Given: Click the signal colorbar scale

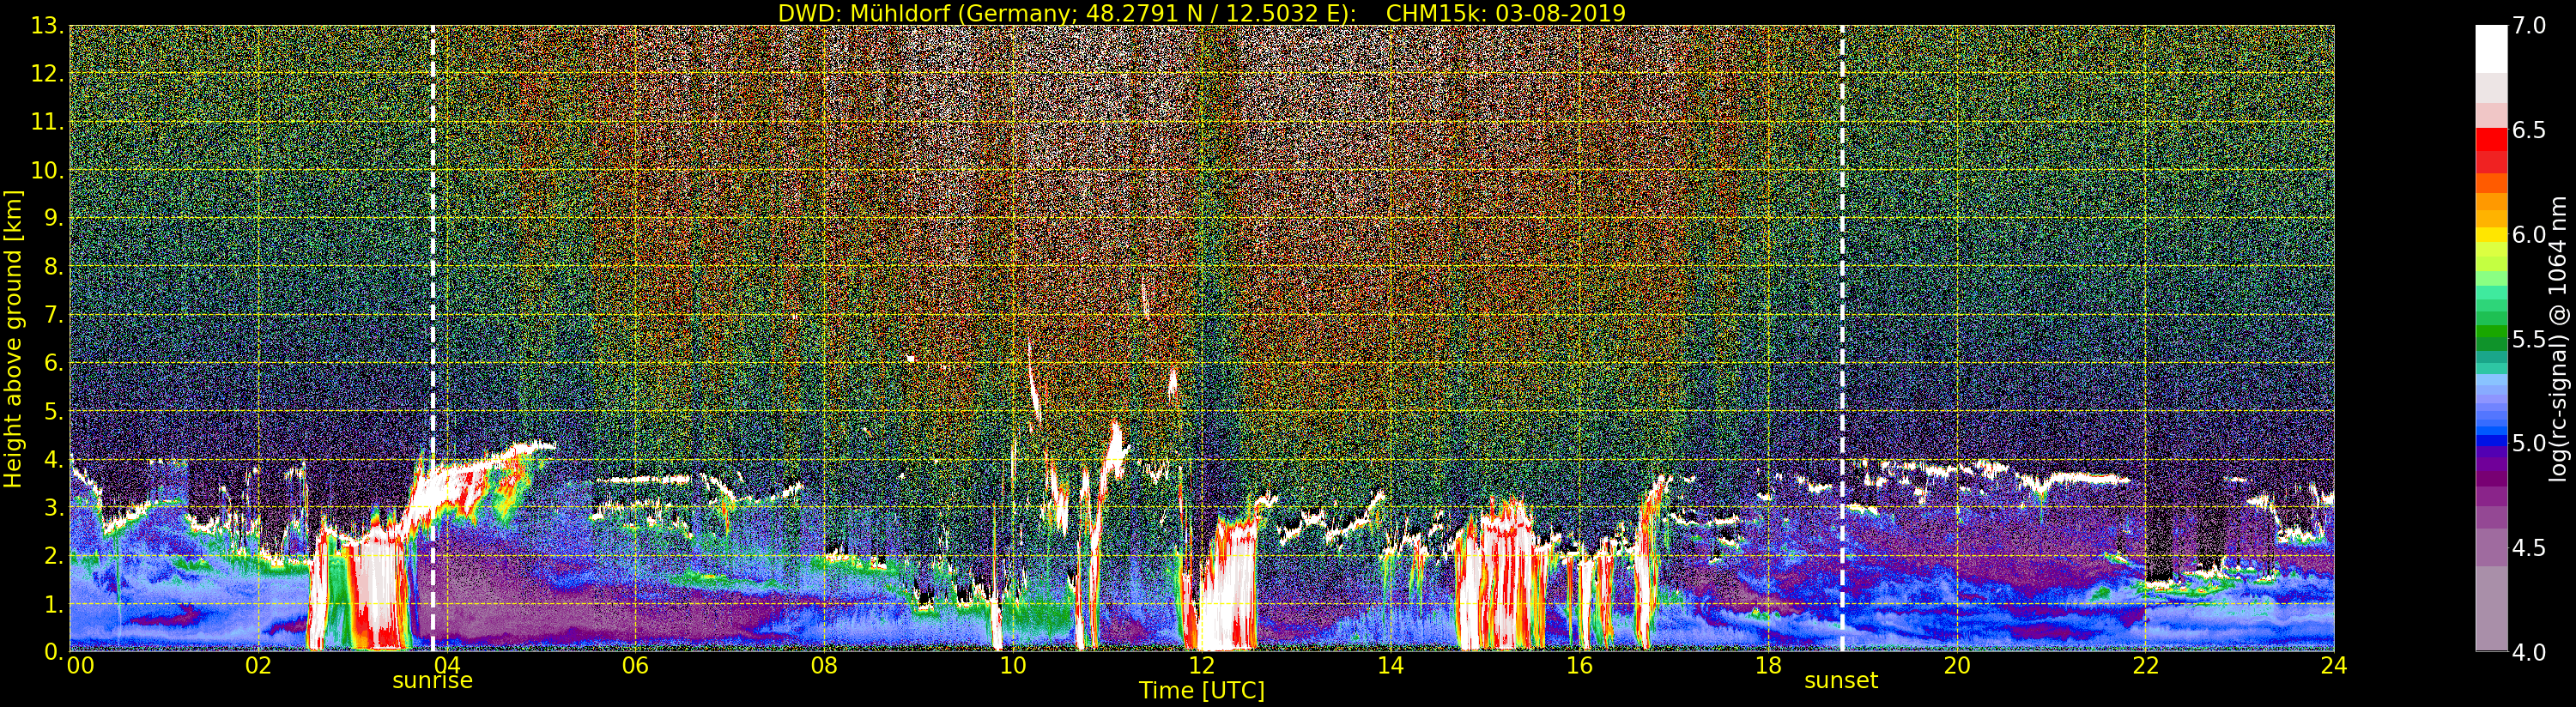Looking at the screenshot, I should (2491, 338).
